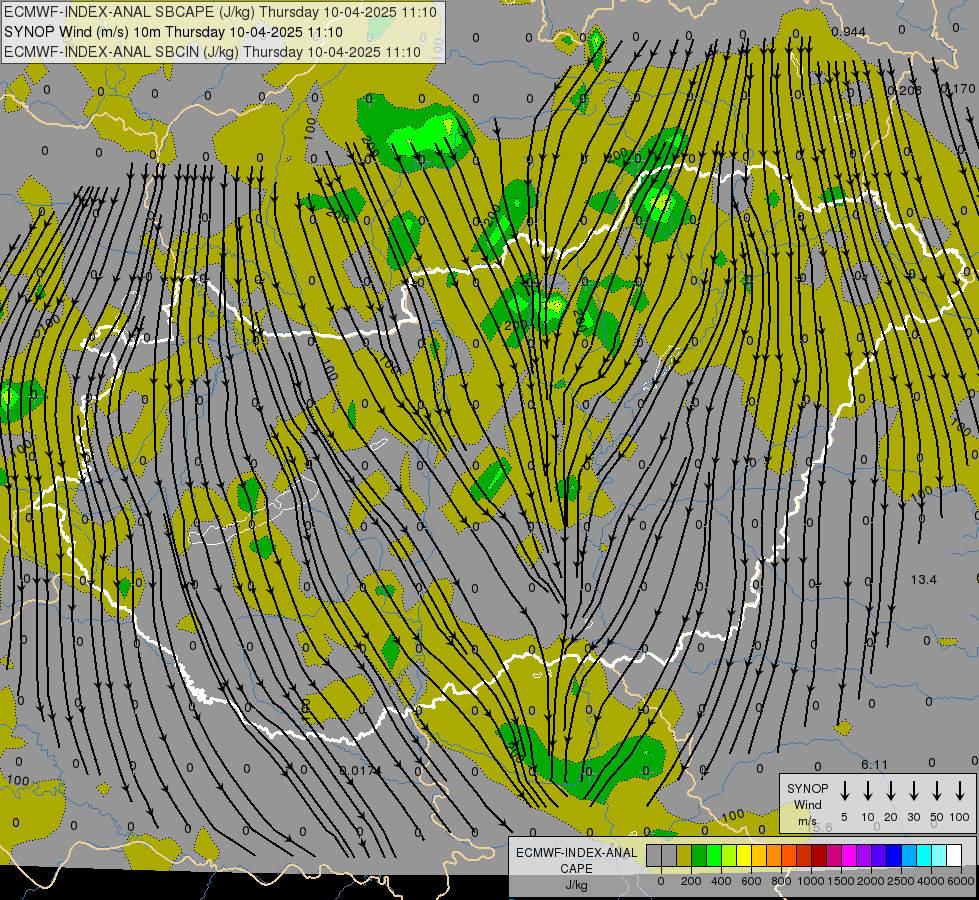
Task: Click the 600 tick label in CAPE legend
Action: click(x=751, y=881)
